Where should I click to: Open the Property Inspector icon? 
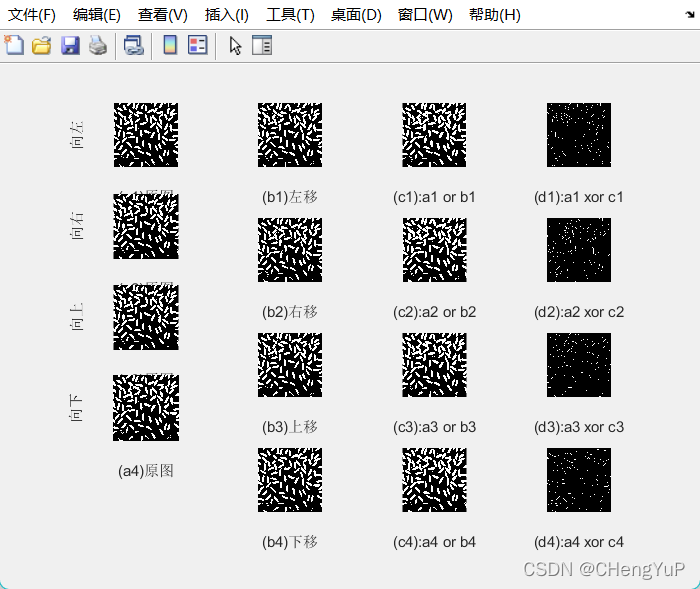point(262,45)
